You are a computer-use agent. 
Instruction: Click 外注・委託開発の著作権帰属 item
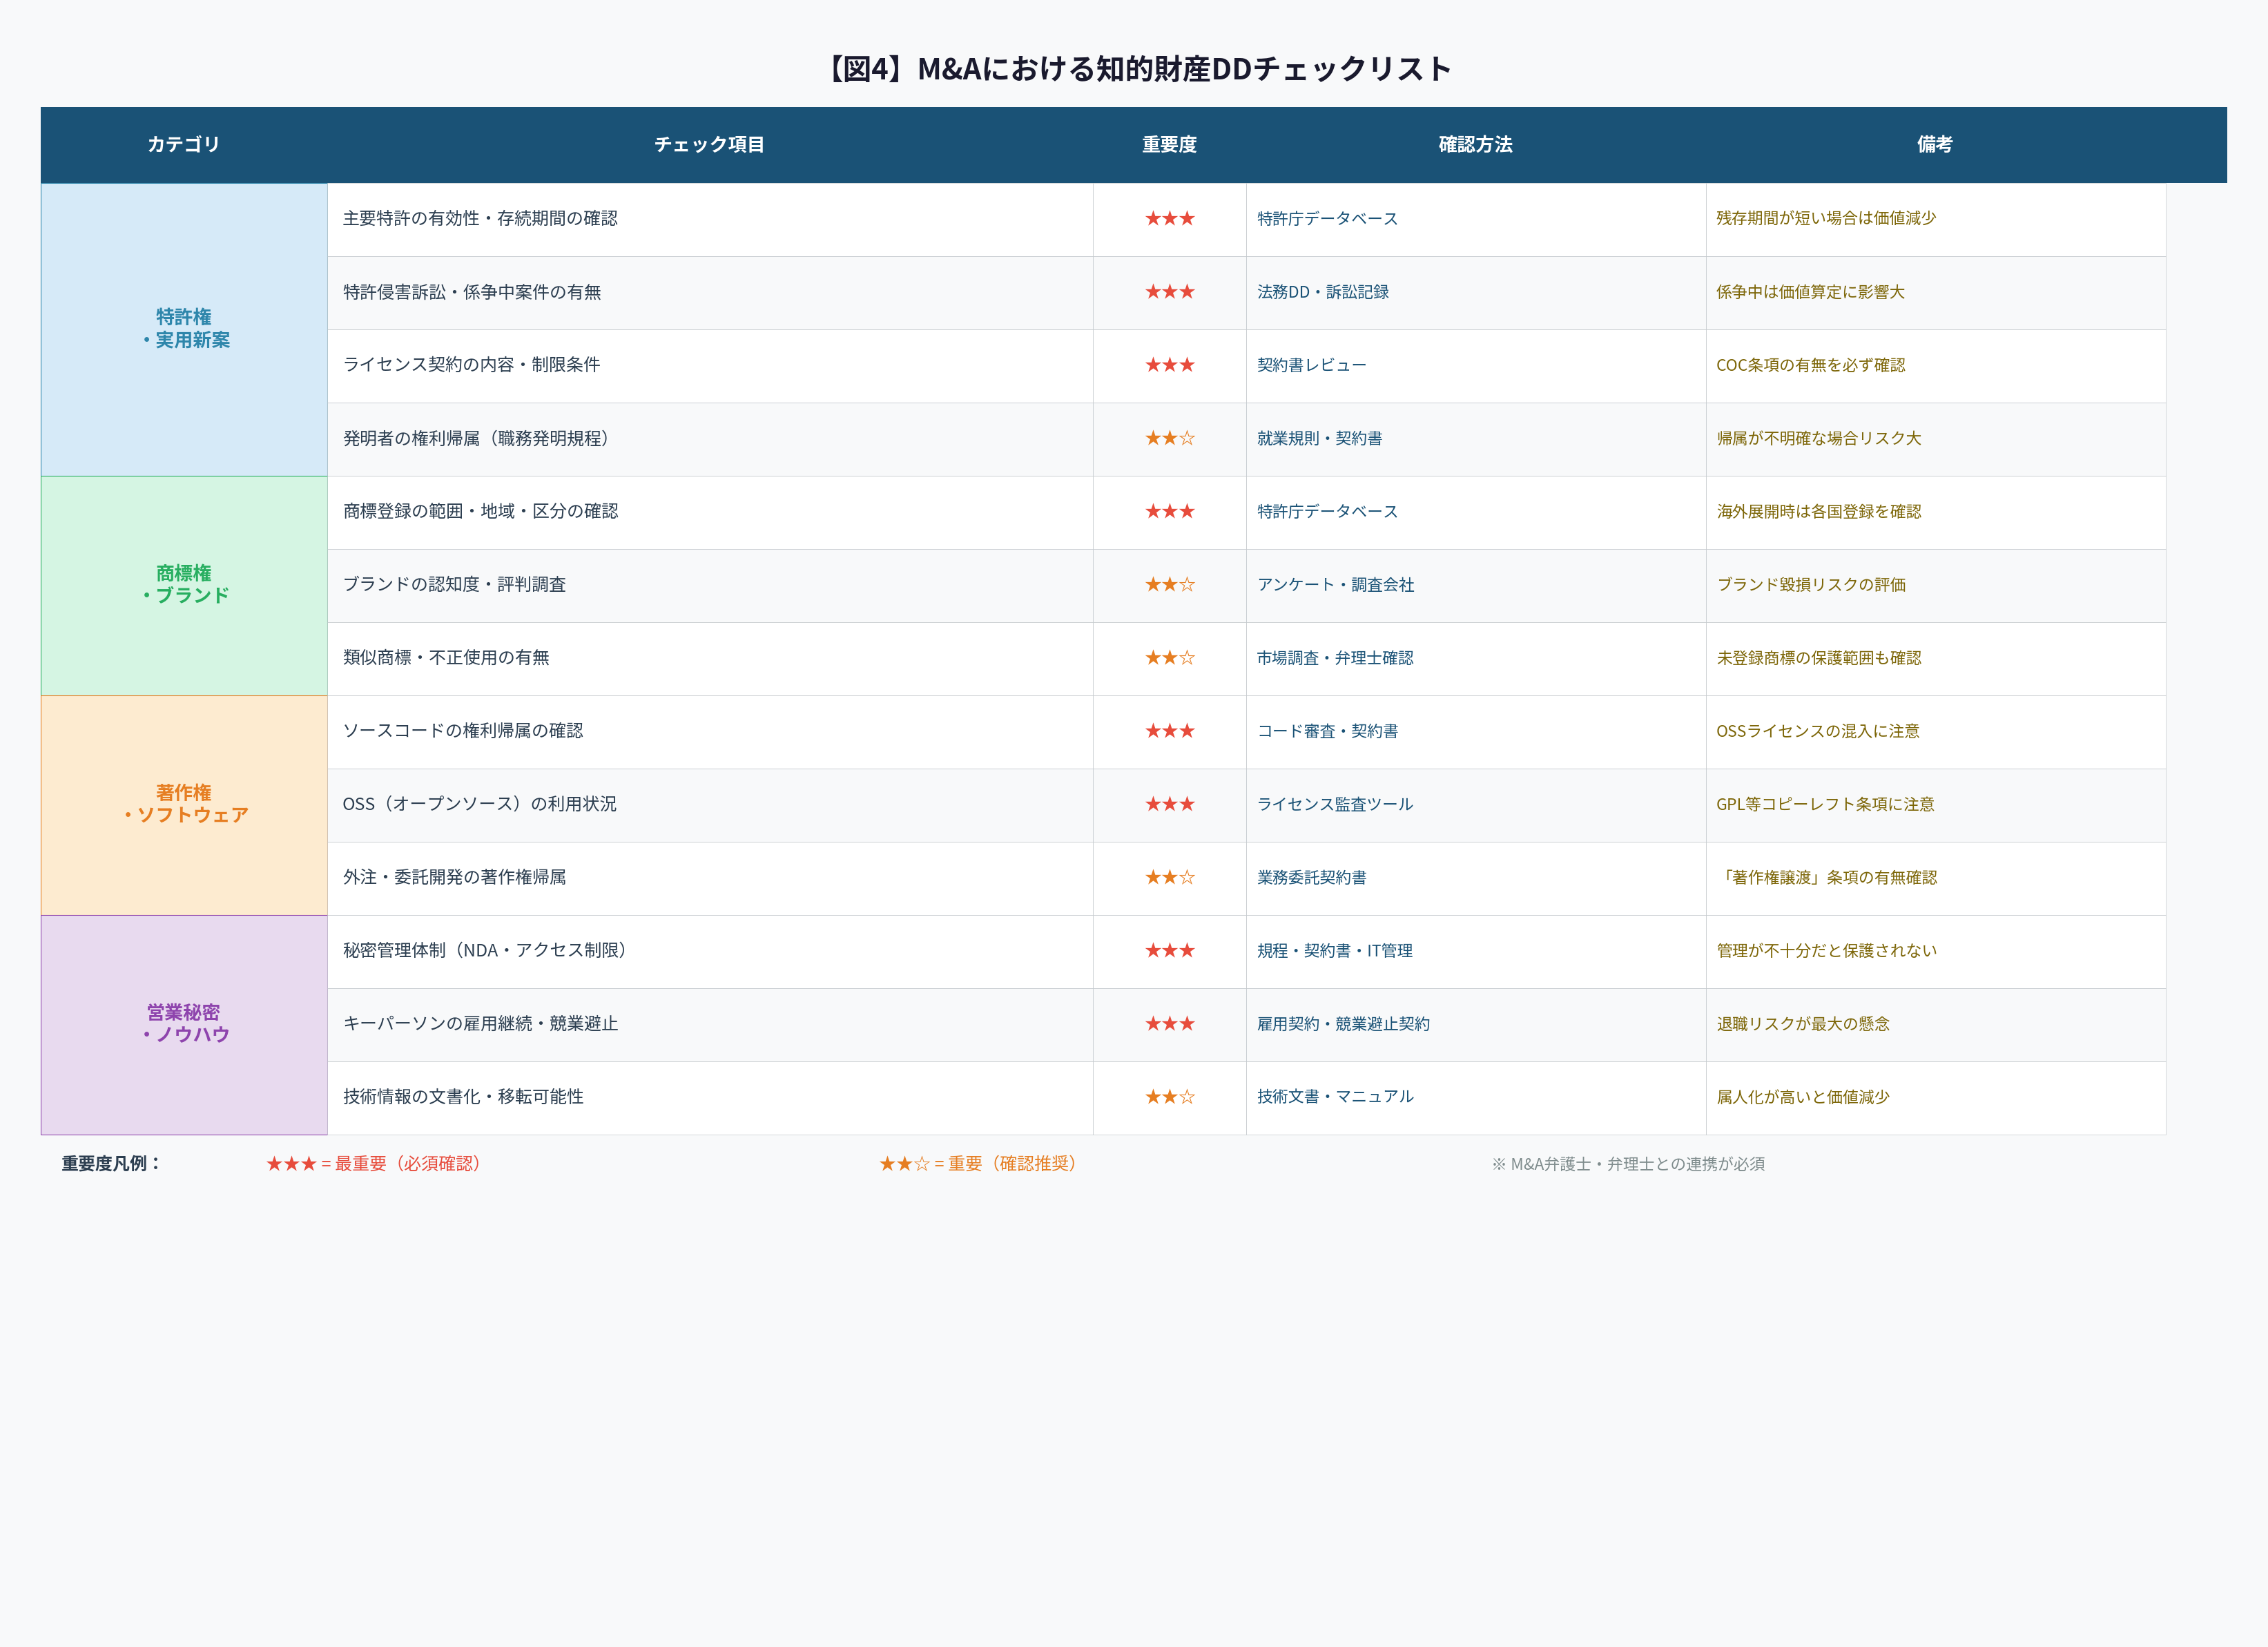click(x=454, y=877)
